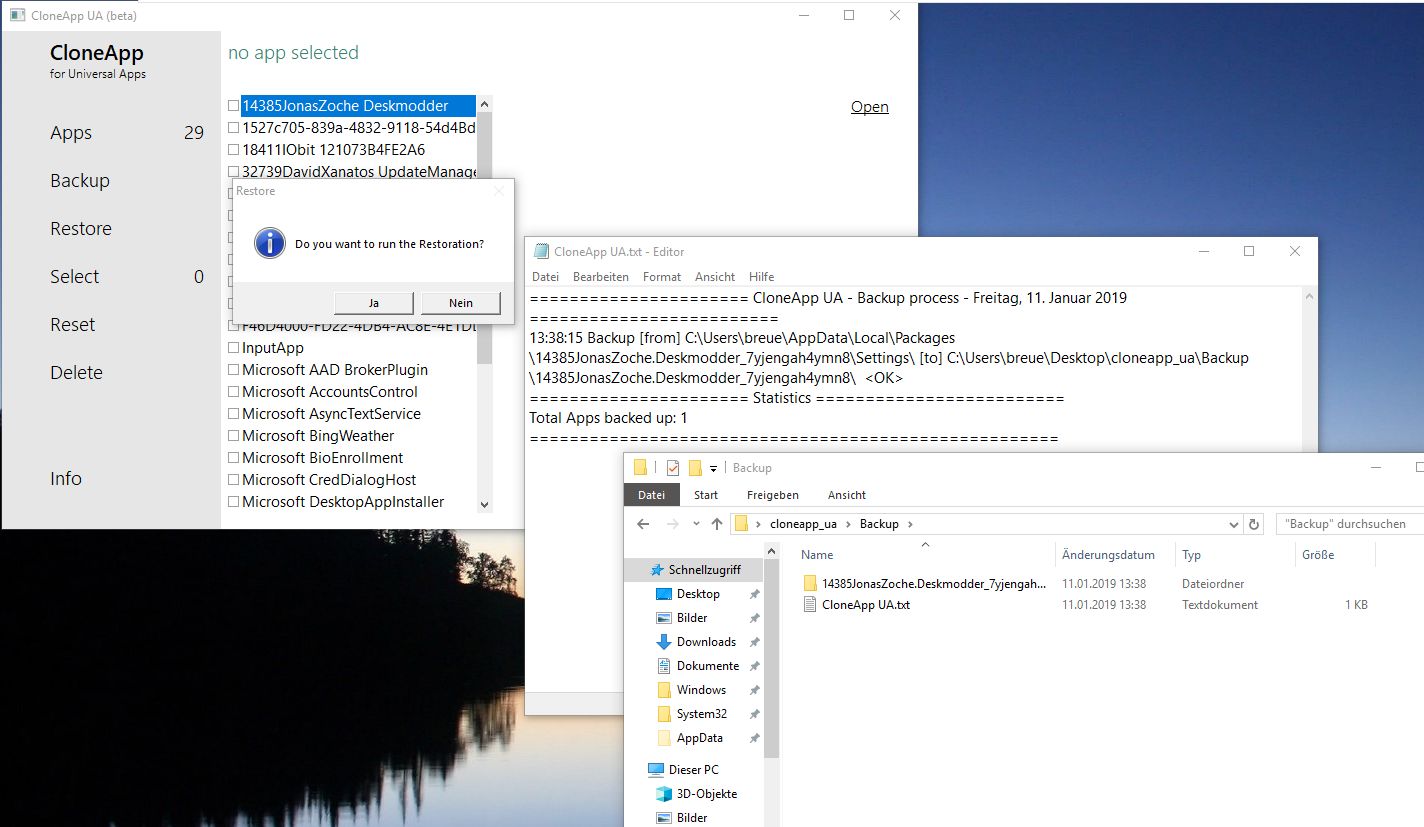
Task: Tick the InputApp checkbox
Action: 233,348
